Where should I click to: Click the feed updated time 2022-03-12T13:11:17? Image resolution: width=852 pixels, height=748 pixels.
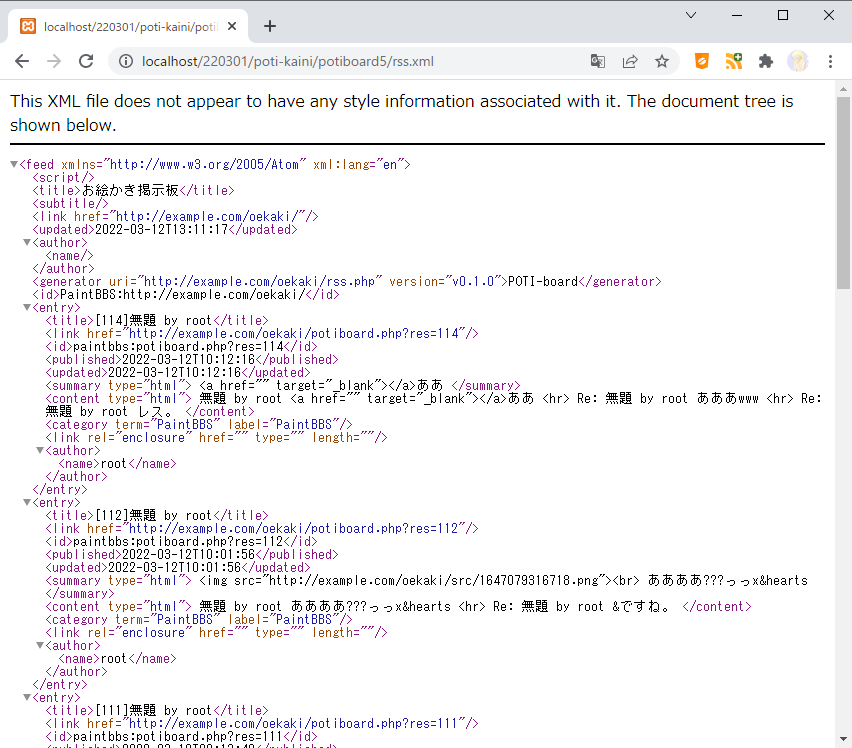click(161, 229)
